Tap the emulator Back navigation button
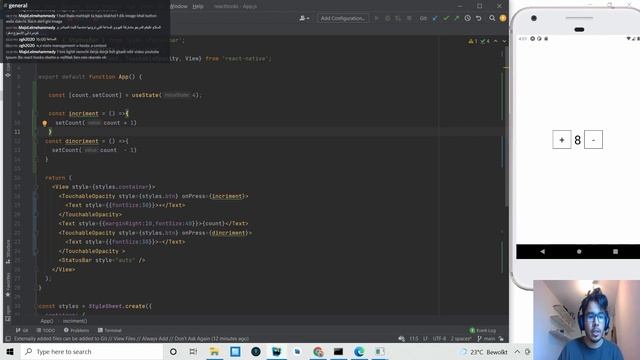 (542, 251)
